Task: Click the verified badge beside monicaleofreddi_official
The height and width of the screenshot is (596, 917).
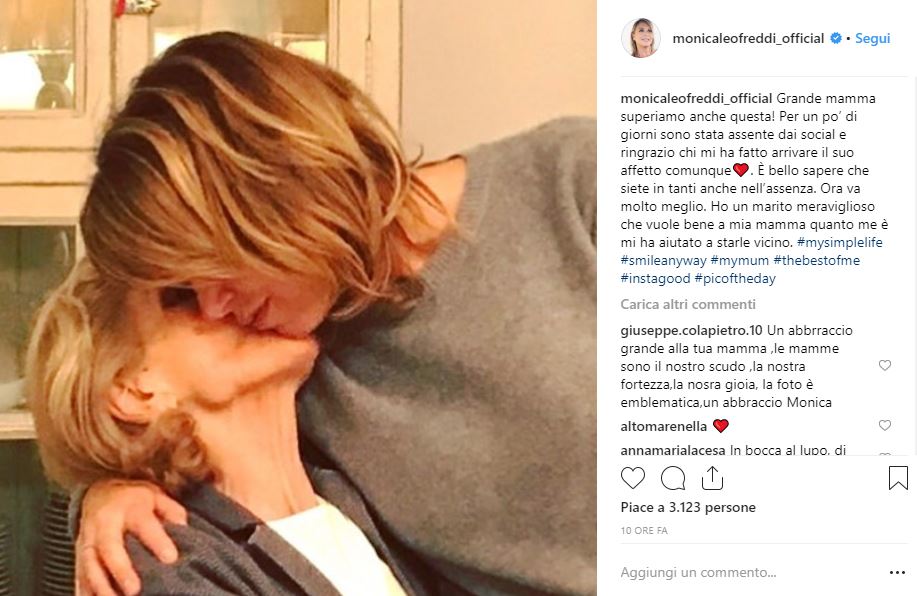Action: click(x=836, y=38)
